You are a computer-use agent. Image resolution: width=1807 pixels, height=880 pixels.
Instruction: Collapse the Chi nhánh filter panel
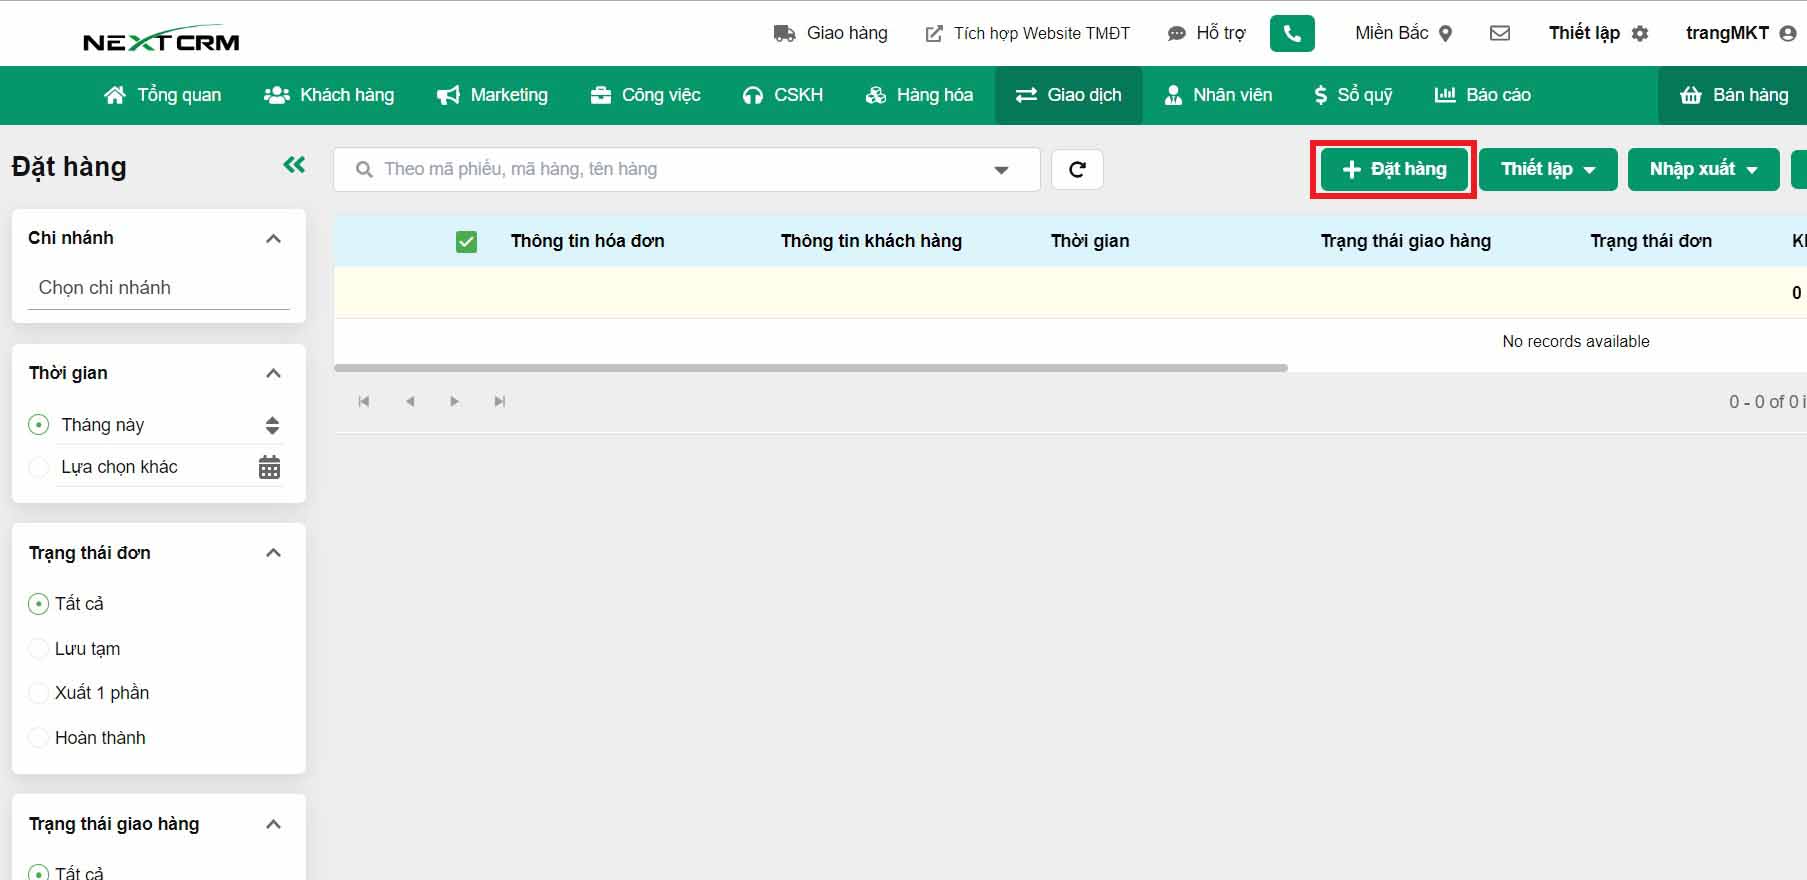(273, 239)
